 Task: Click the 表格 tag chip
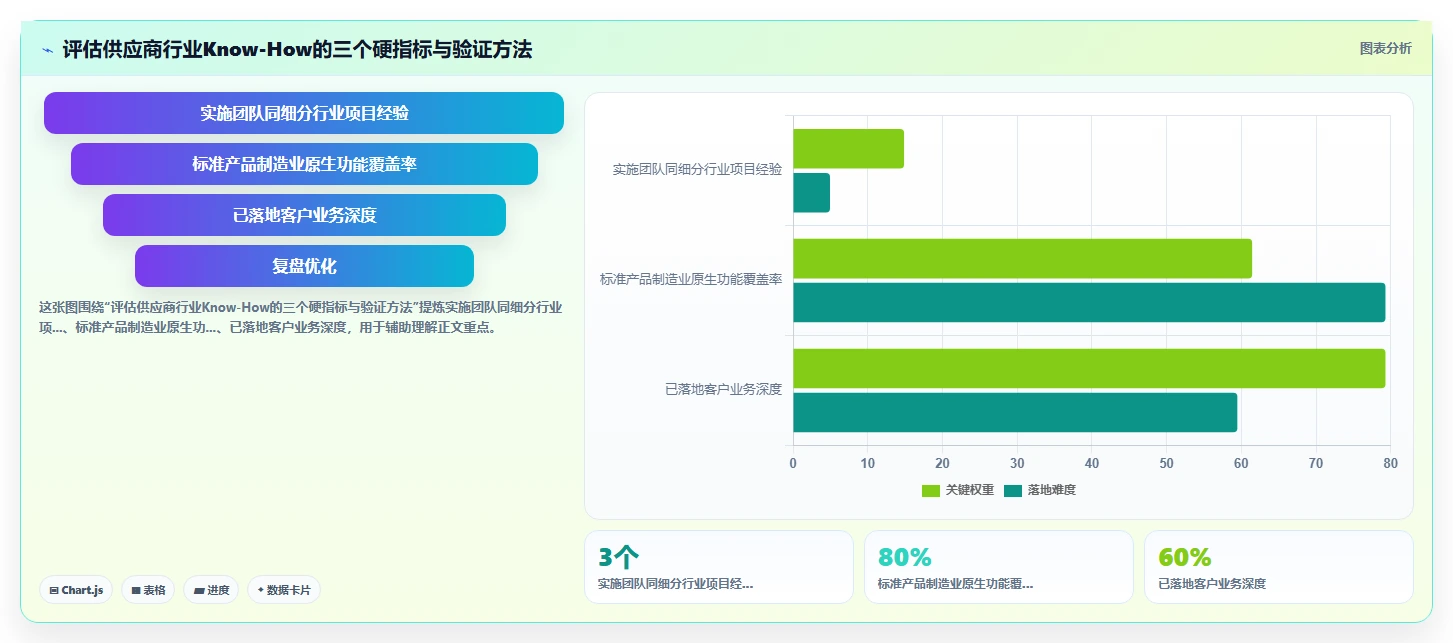tap(148, 590)
